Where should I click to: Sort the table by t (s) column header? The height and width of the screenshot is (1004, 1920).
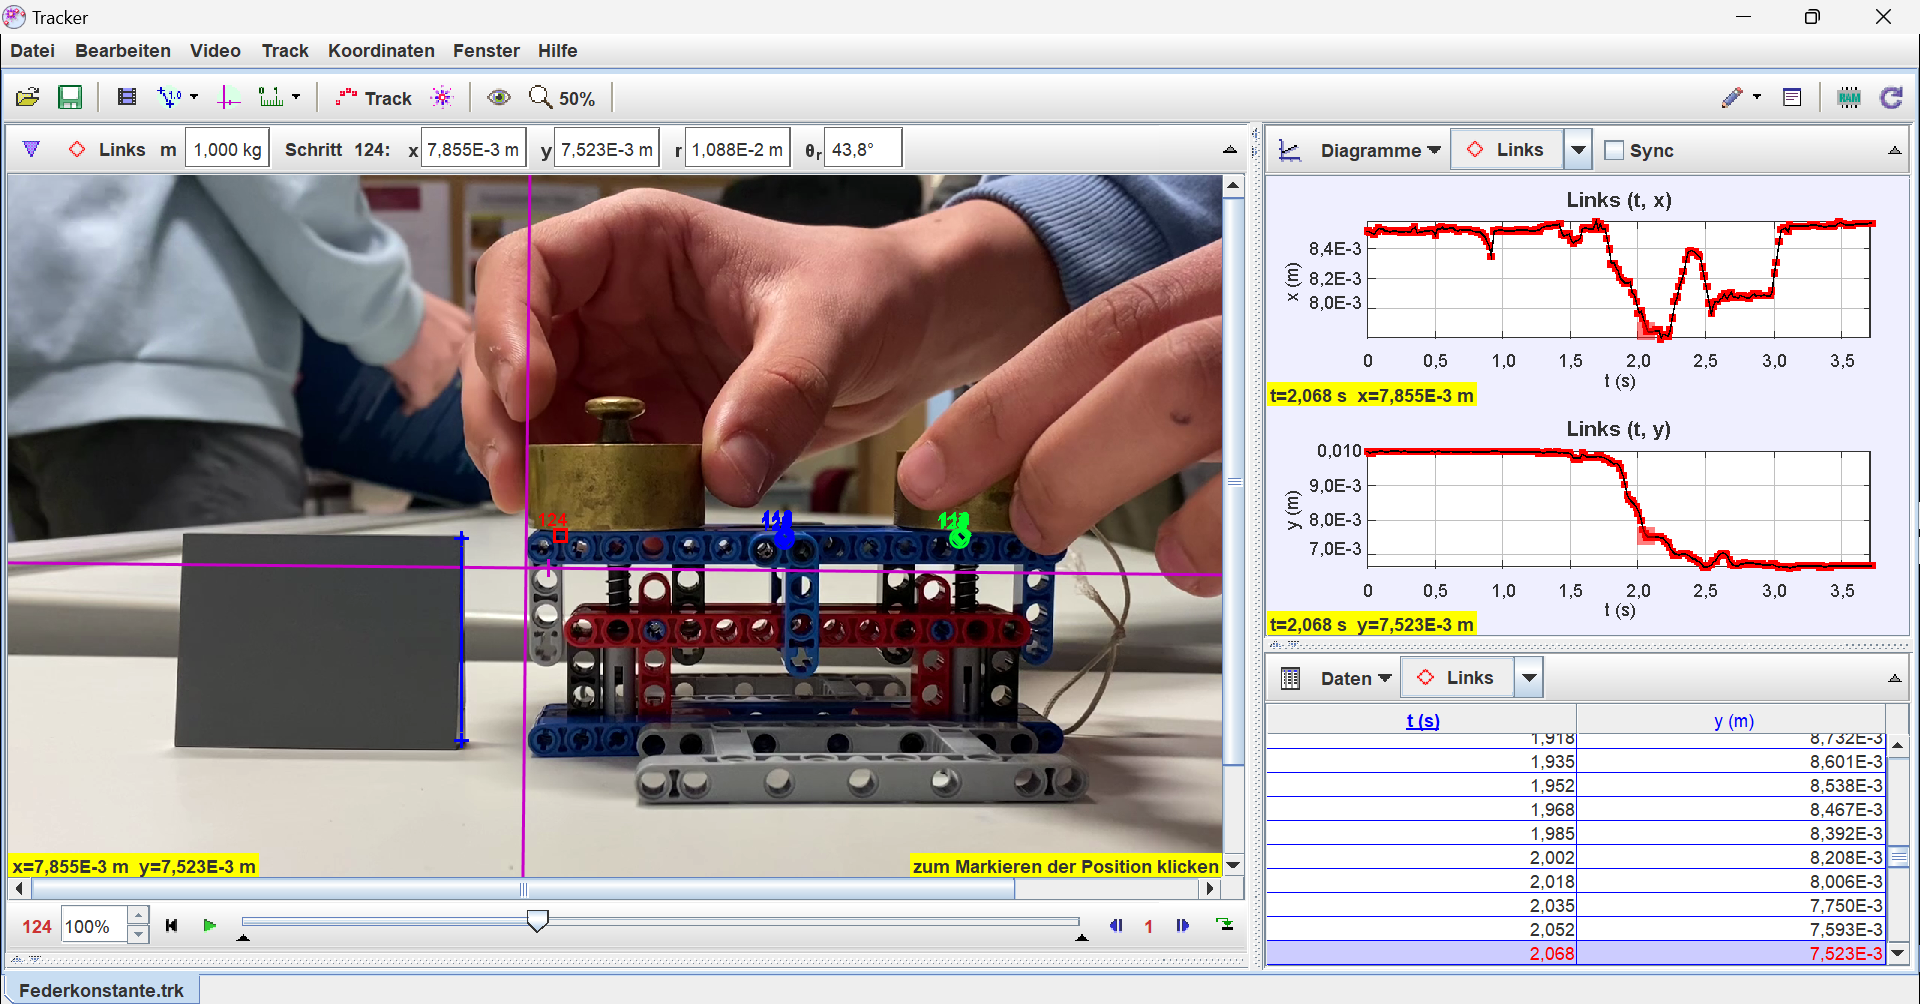point(1422,720)
